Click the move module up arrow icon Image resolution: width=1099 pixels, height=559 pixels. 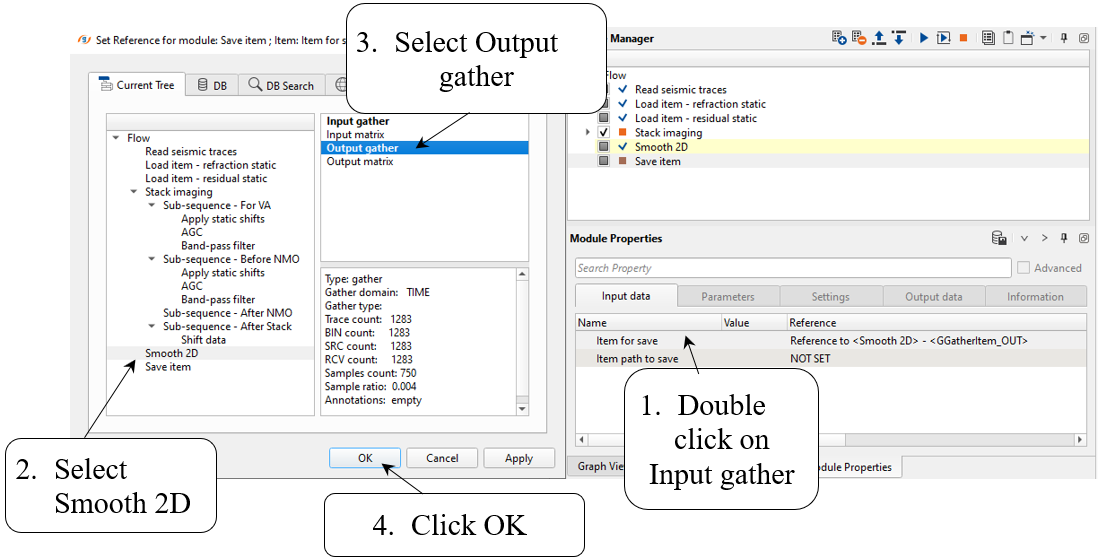(879, 38)
